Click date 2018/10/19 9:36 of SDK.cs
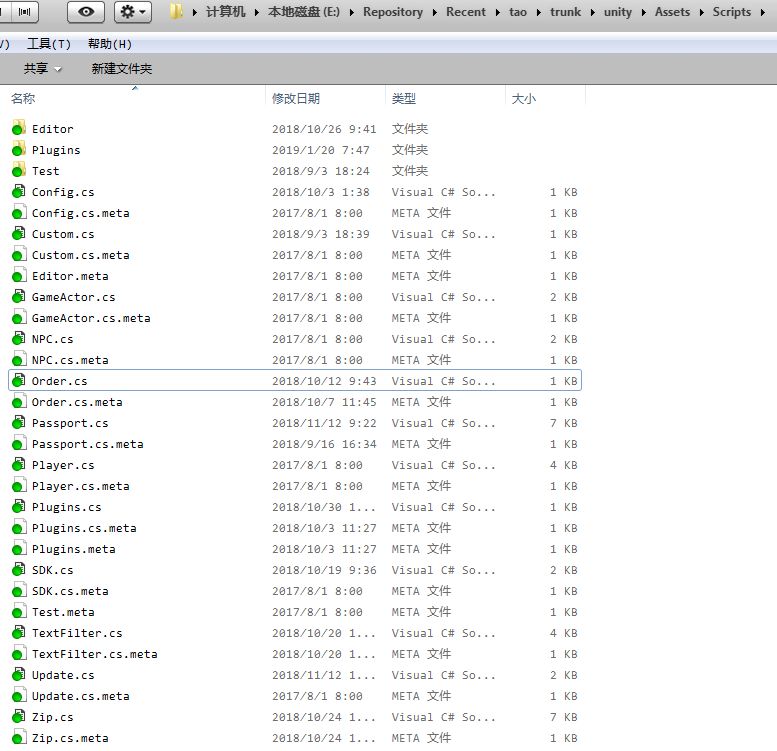 [324, 571]
